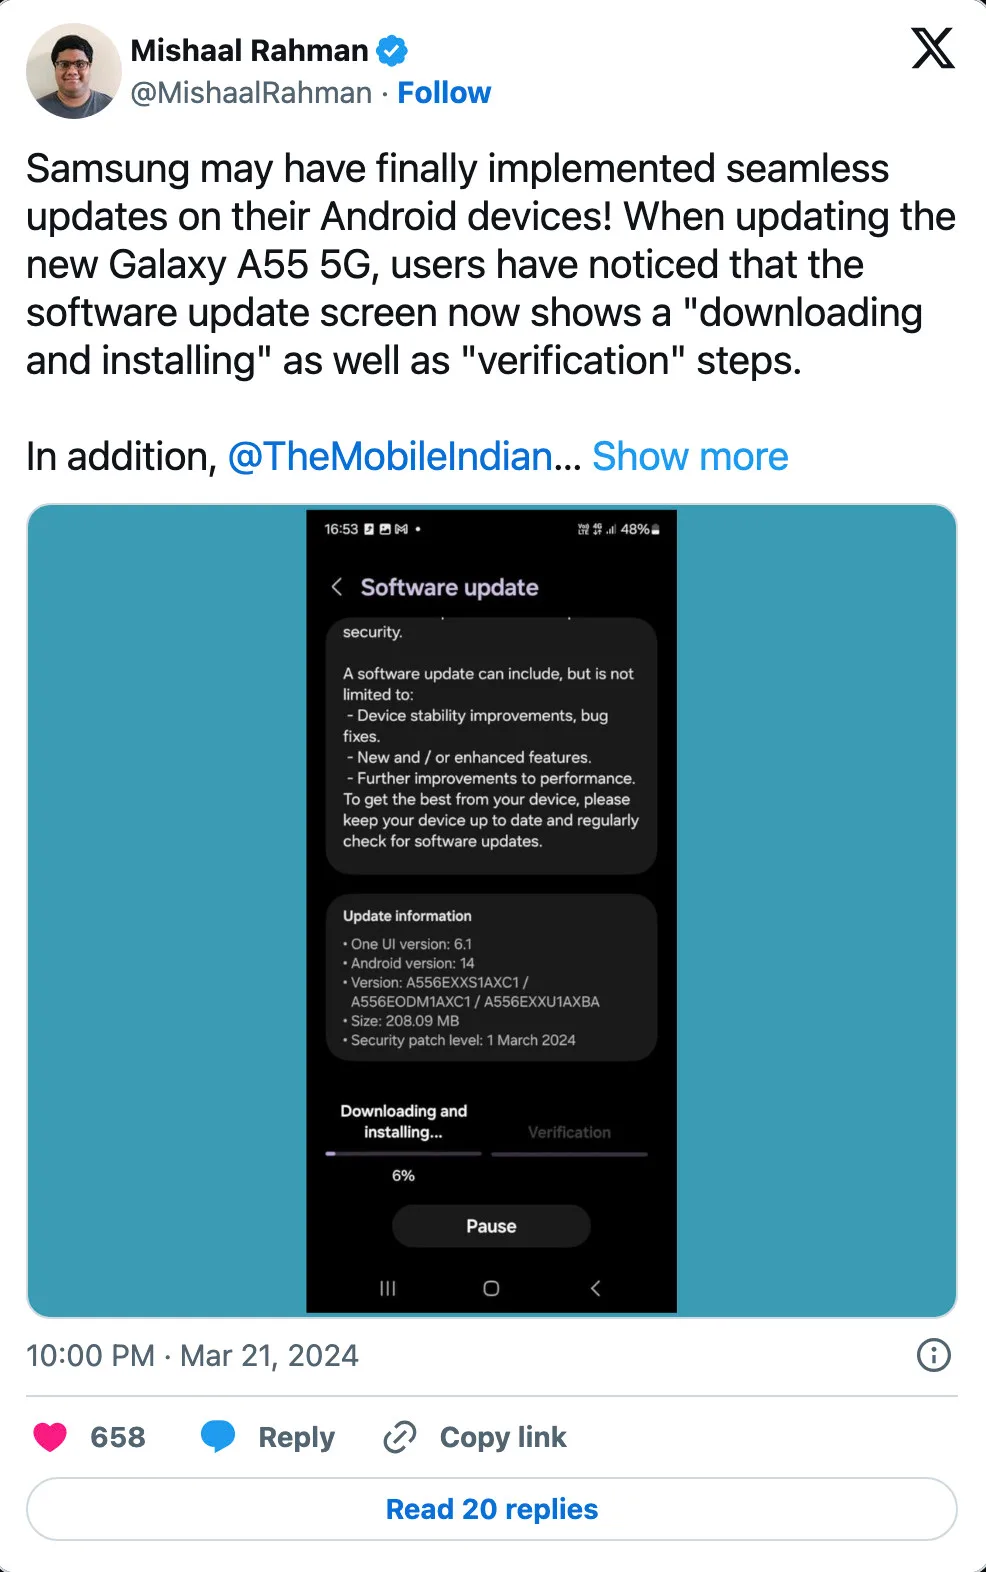The width and height of the screenshot is (986, 1572).
Task: Open Mishaal Rahman's profile picture
Action: 73,71
